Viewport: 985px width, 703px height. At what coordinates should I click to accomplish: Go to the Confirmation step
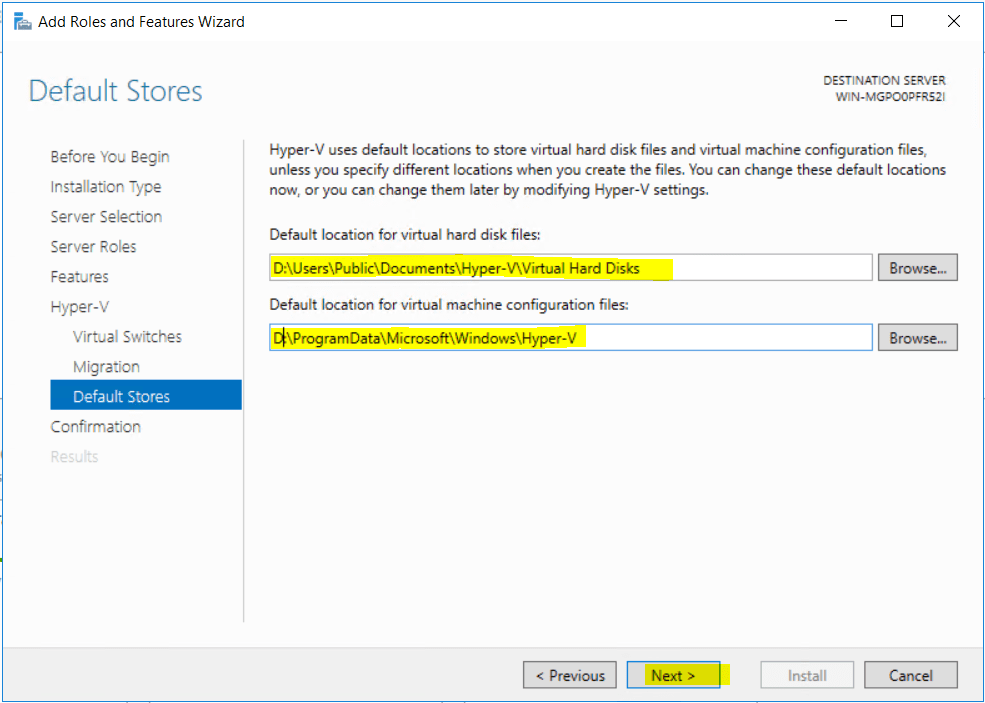96,427
